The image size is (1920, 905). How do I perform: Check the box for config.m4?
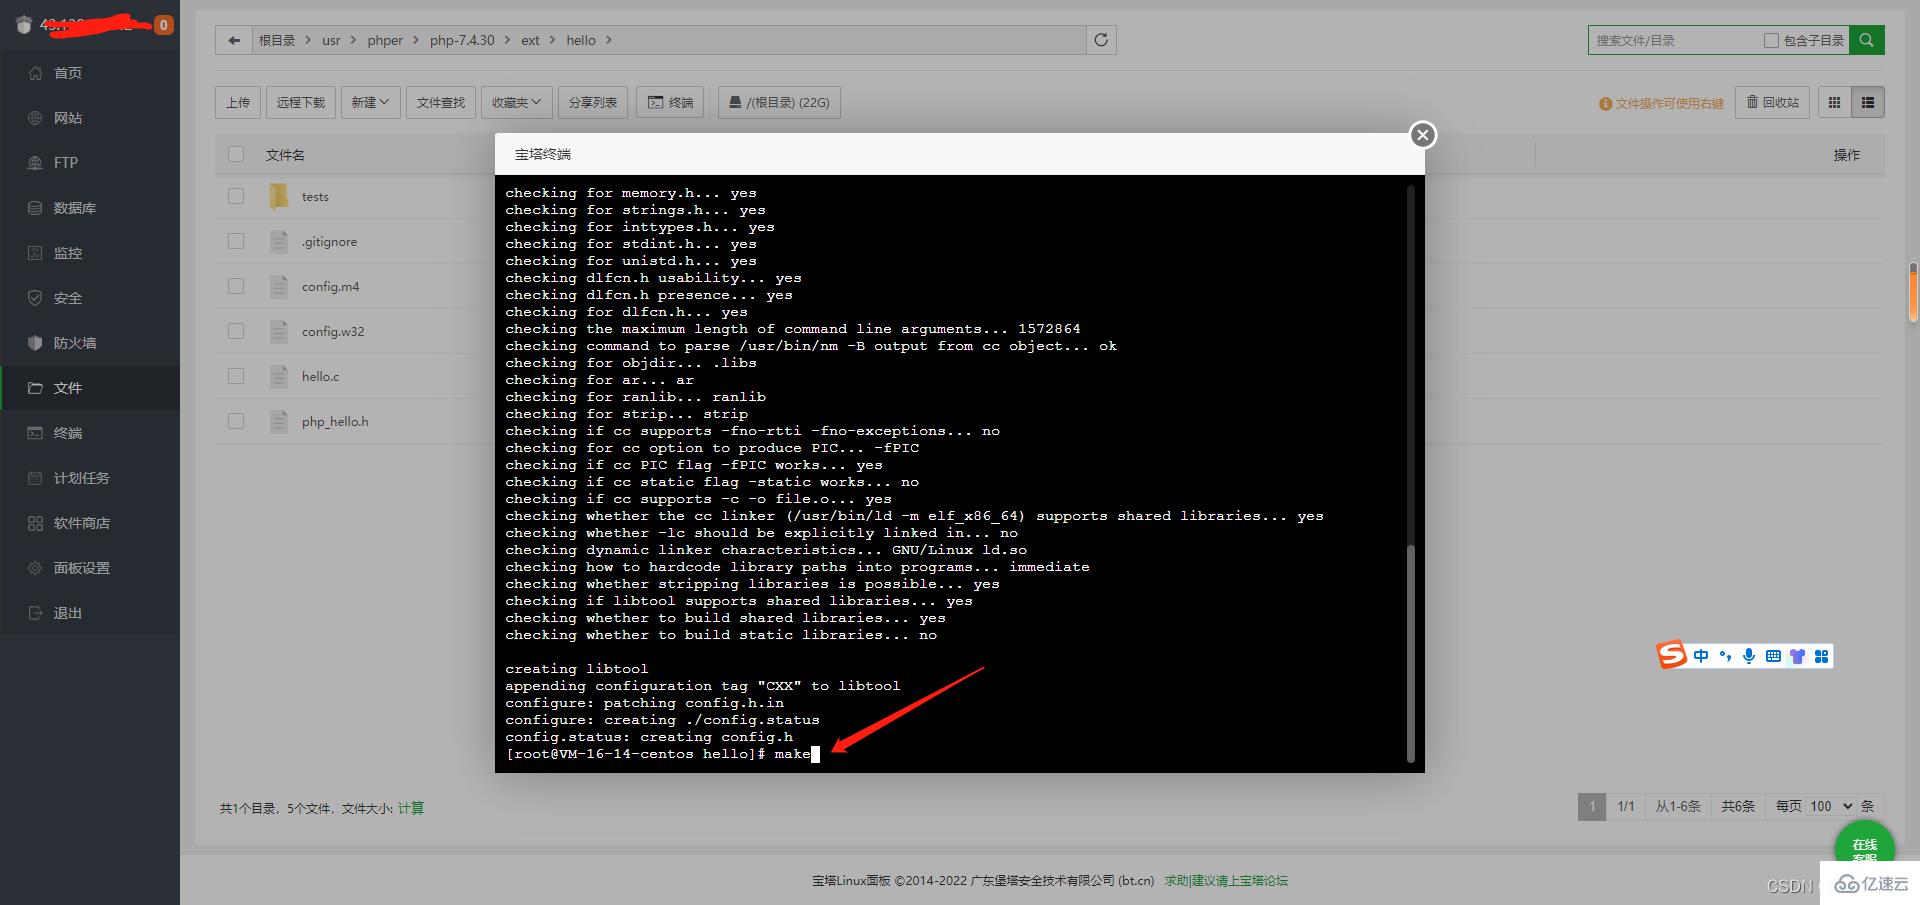coord(236,286)
